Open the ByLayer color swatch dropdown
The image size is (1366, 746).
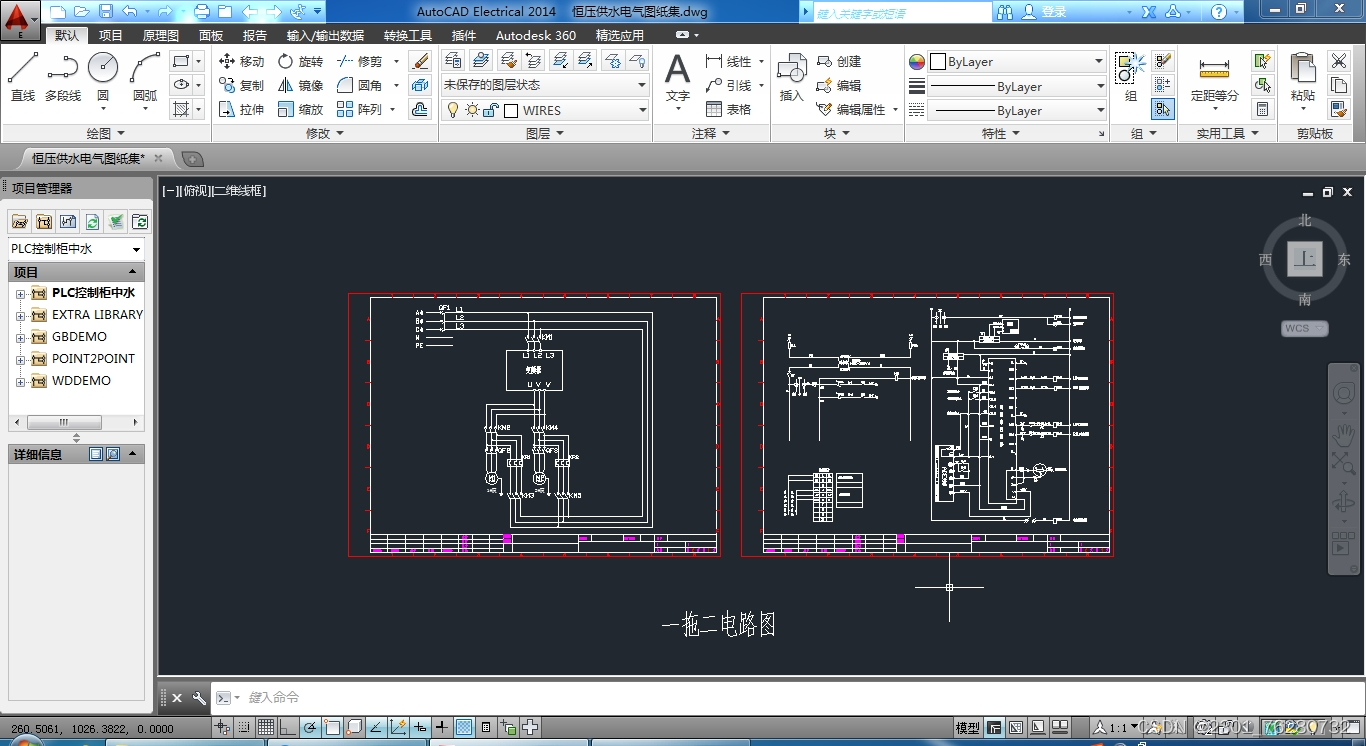pos(1017,61)
